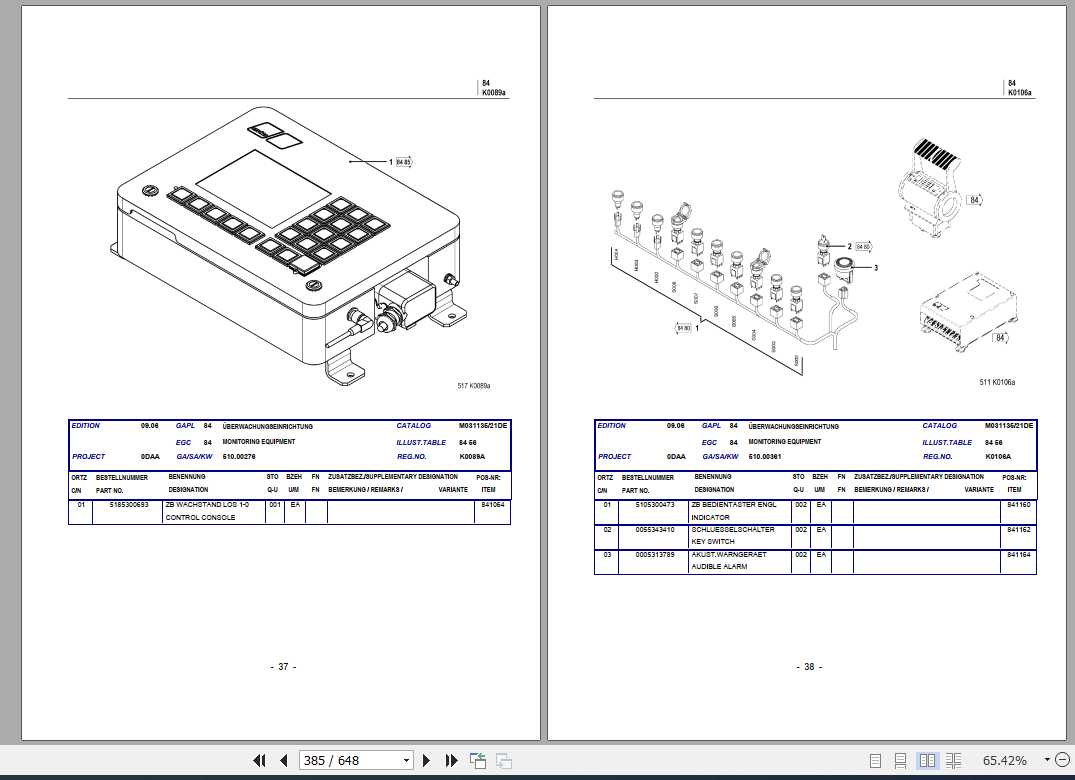The width and height of the screenshot is (1075, 780).
Task: Click the 84 85 illustration reference on left page
Action: 404,160
